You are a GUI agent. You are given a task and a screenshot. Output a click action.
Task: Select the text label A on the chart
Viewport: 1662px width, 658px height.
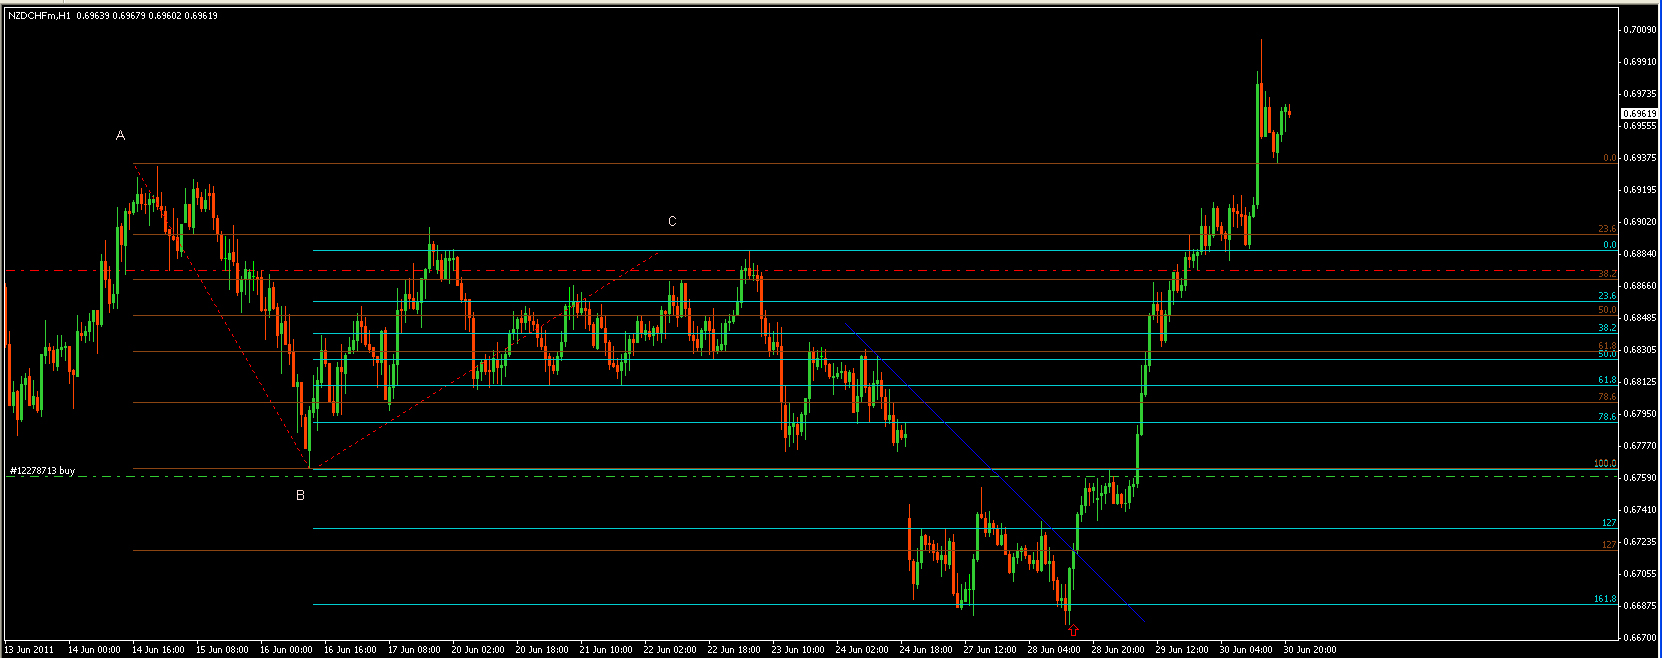click(x=121, y=135)
